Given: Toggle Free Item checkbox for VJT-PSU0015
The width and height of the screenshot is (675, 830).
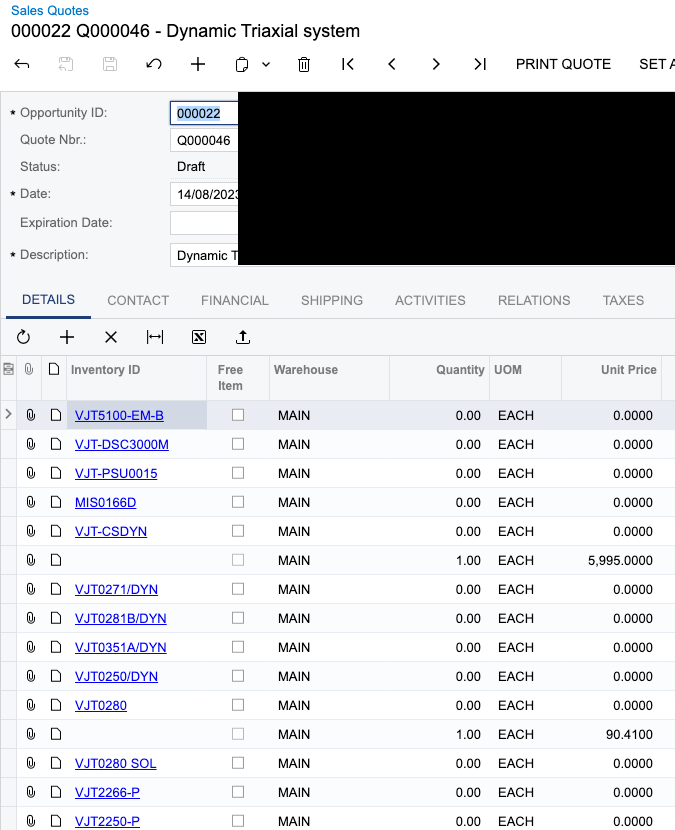Looking at the screenshot, I should [238, 473].
